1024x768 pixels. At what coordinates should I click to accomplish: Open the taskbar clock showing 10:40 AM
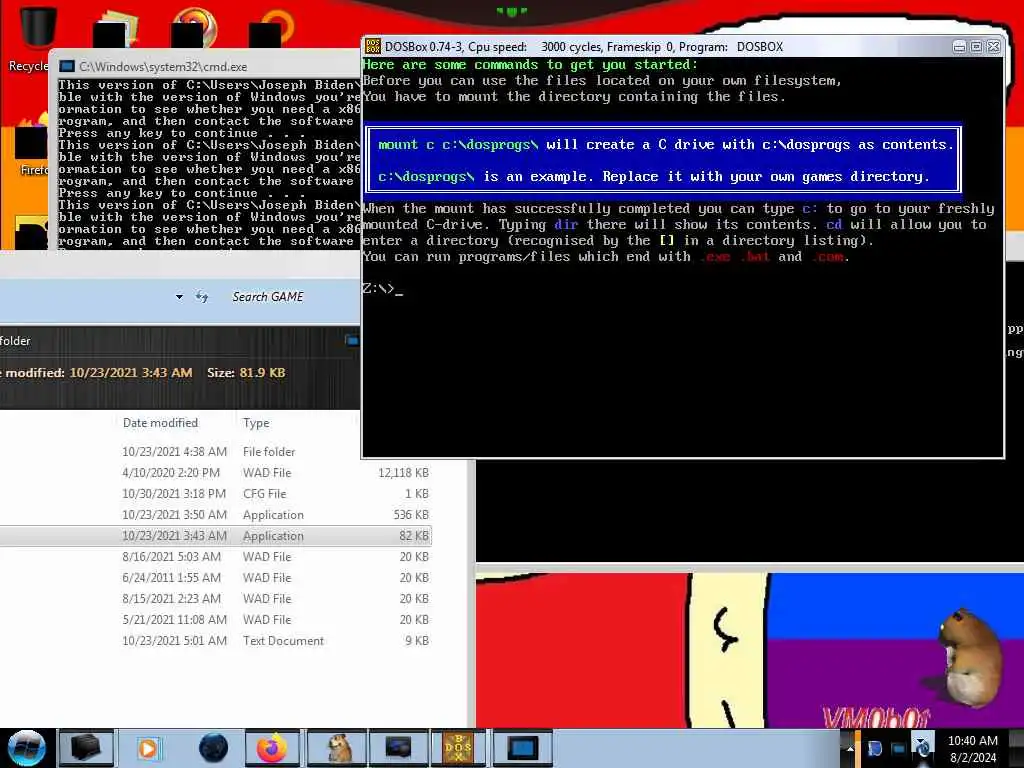(x=972, y=749)
